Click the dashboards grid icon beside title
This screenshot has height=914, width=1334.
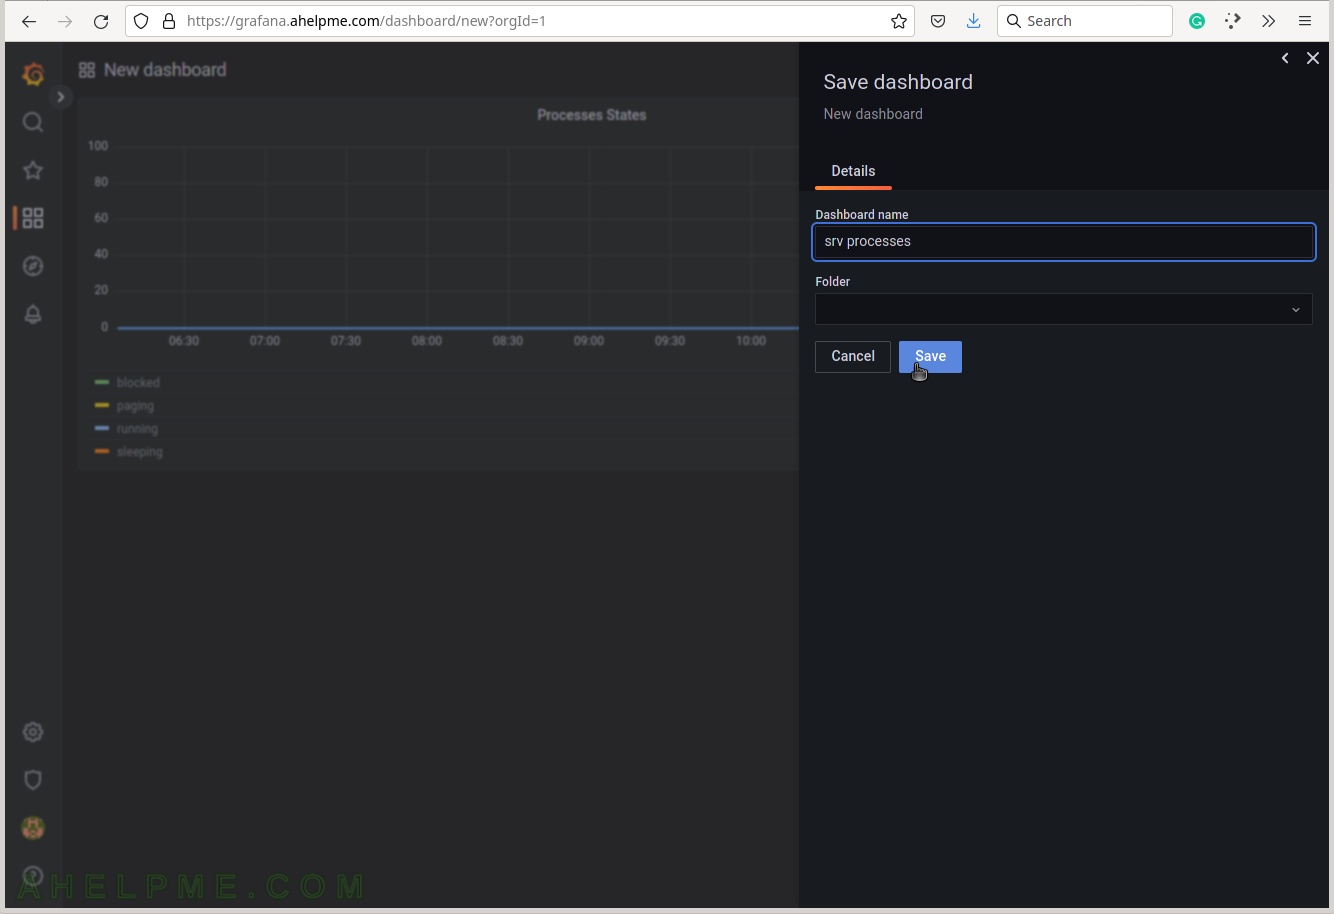pos(87,70)
